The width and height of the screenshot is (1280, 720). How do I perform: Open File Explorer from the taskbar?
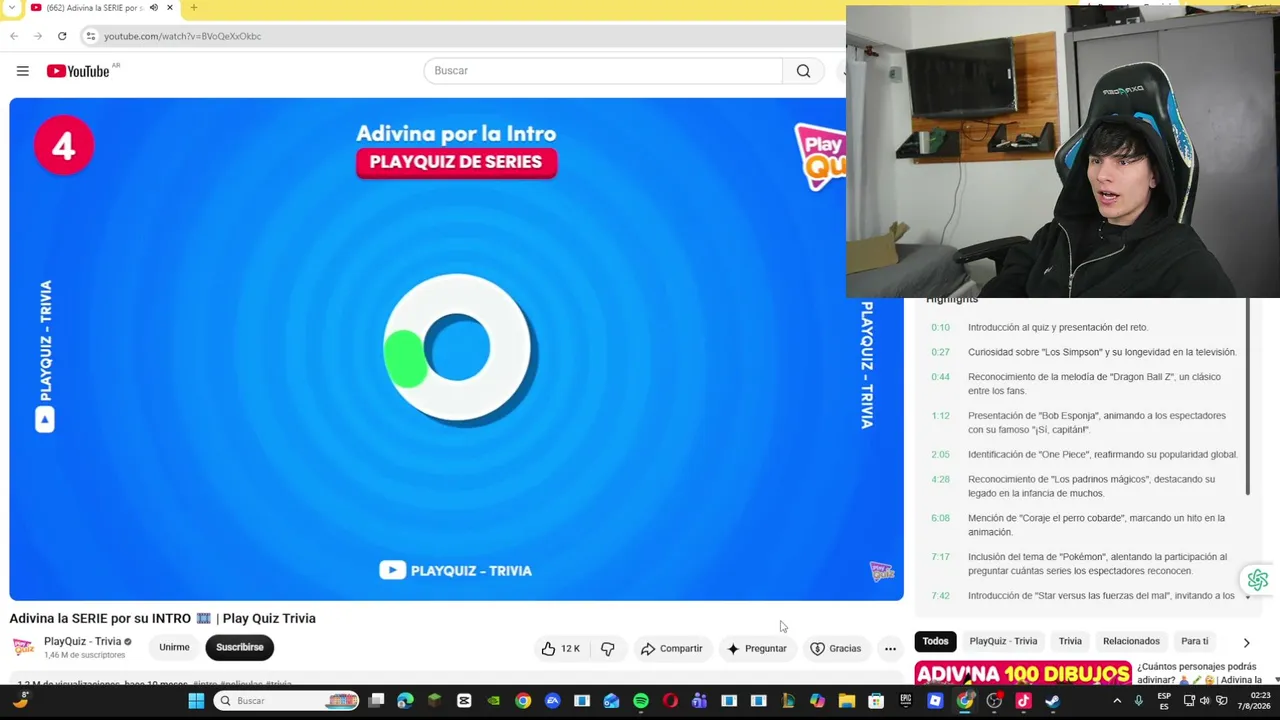click(x=847, y=701)
